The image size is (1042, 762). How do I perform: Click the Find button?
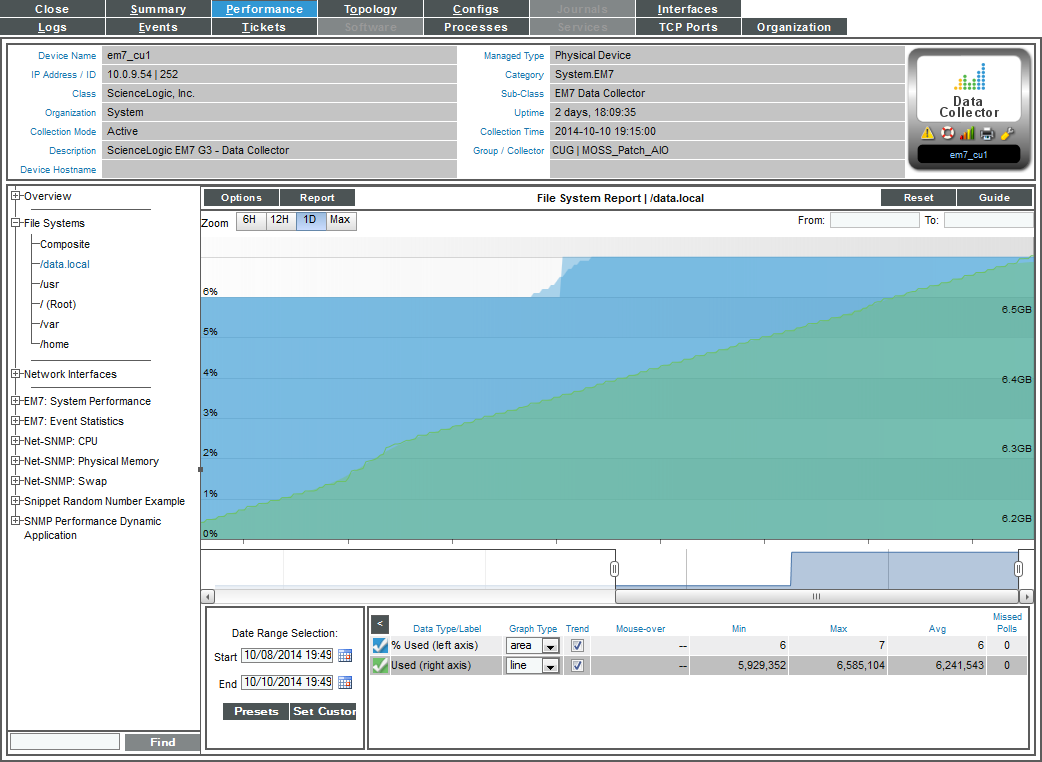click(x=162, y=742)
